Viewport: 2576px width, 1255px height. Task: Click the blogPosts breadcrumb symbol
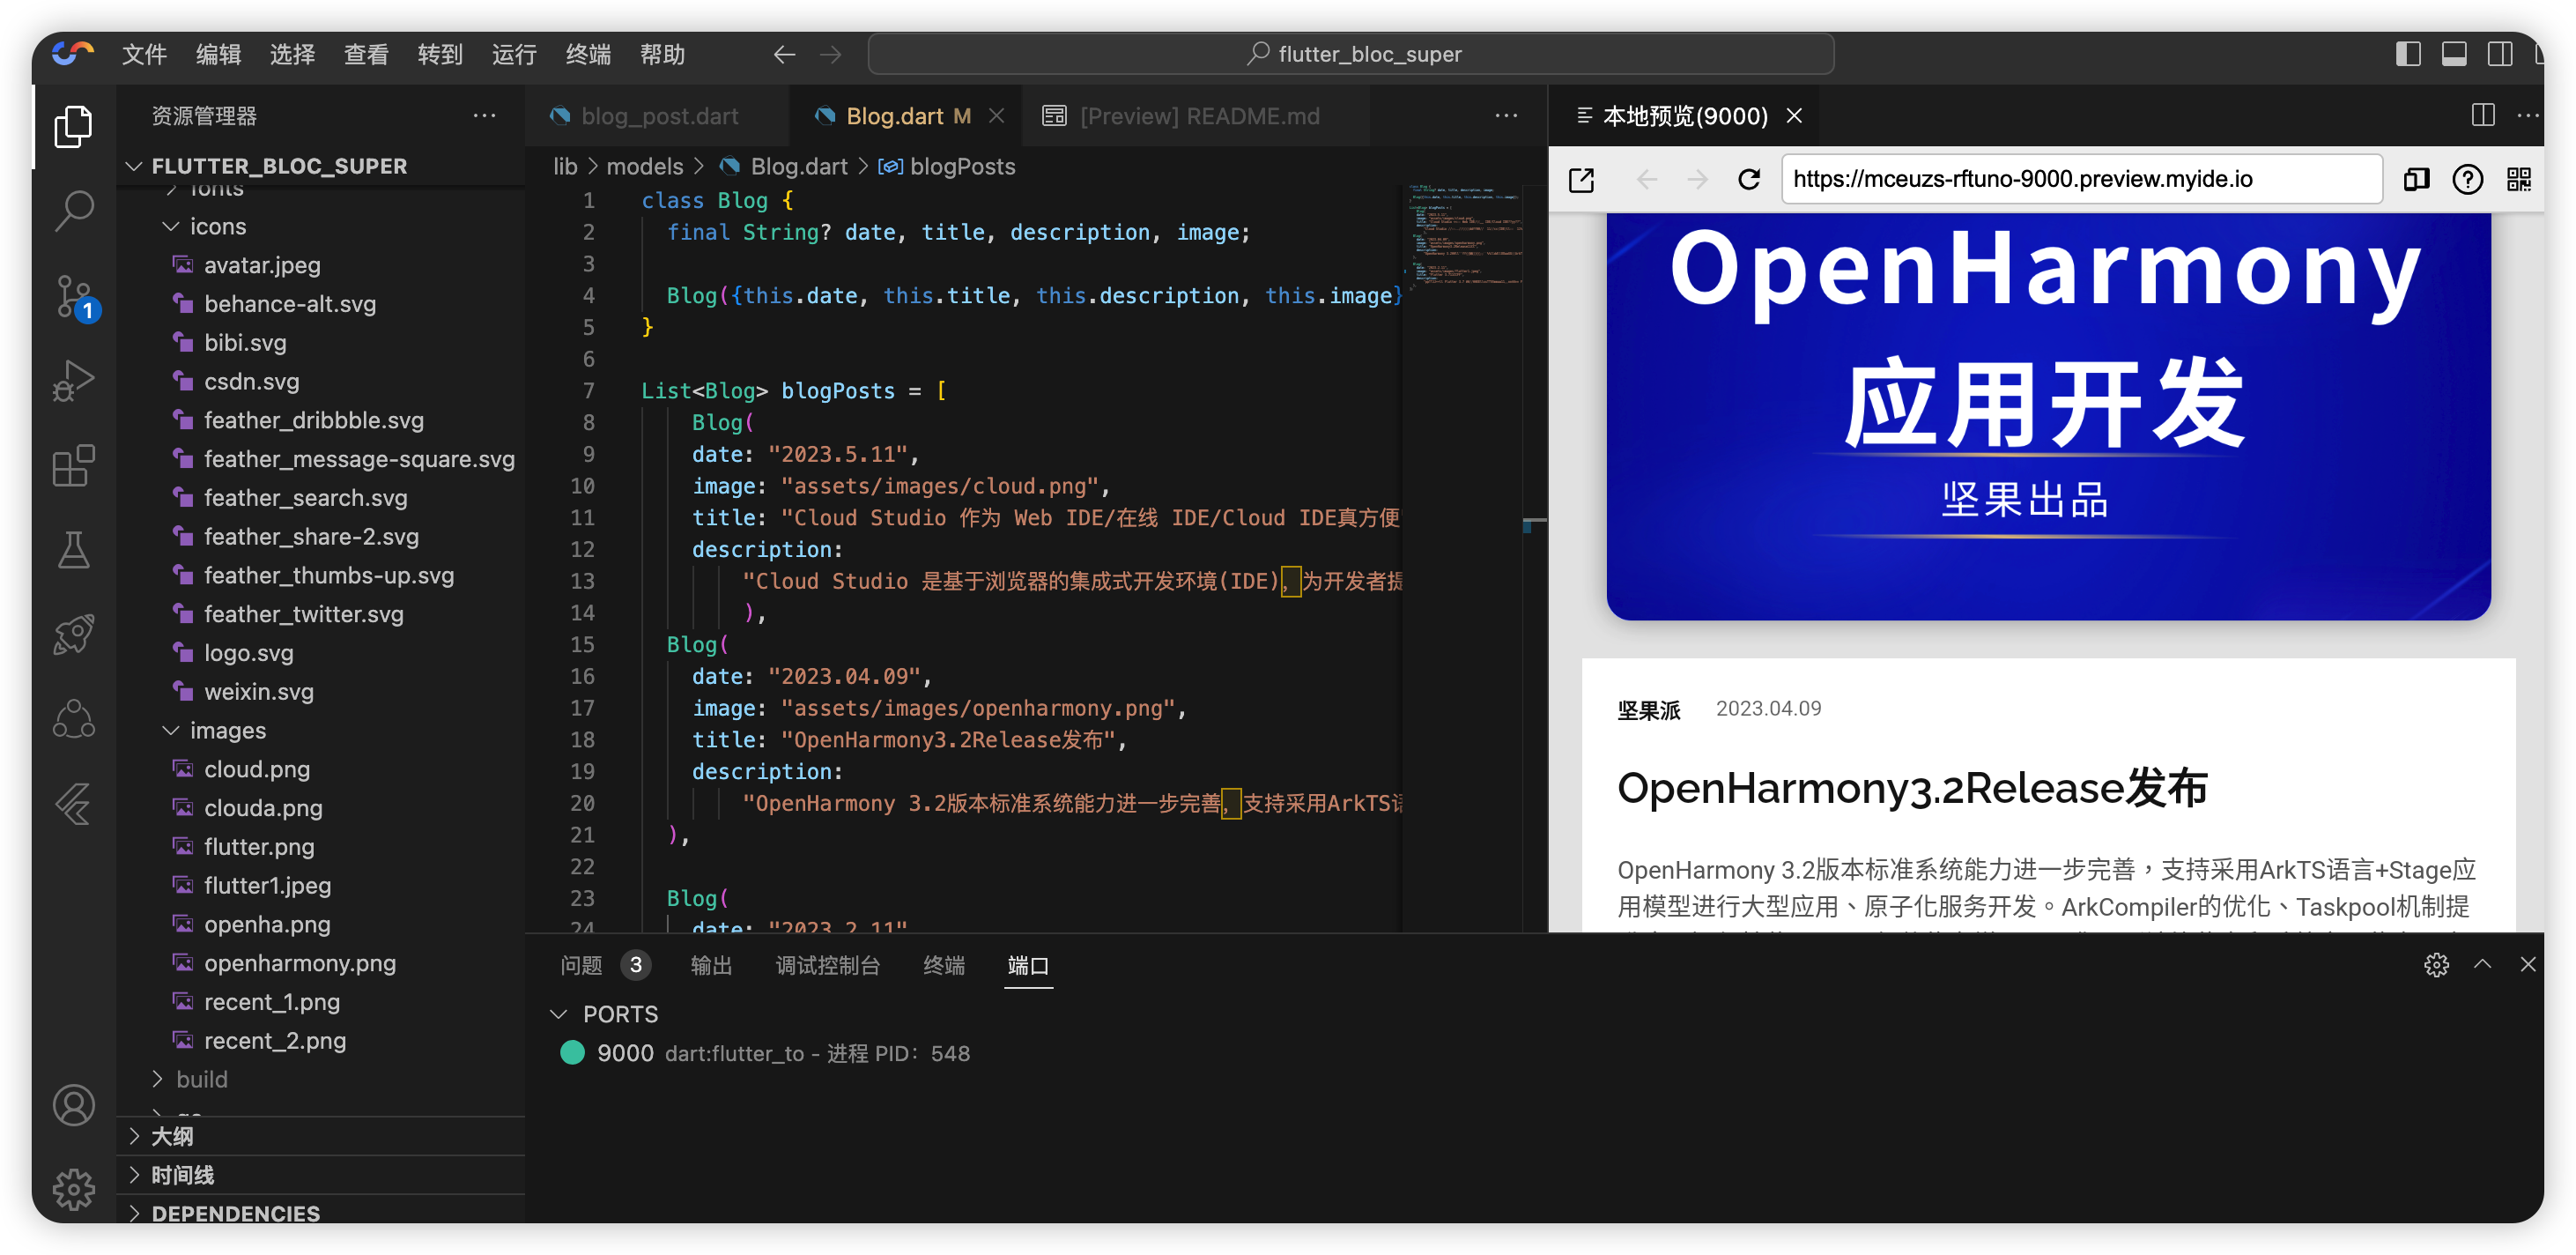[x=962, y=167]
